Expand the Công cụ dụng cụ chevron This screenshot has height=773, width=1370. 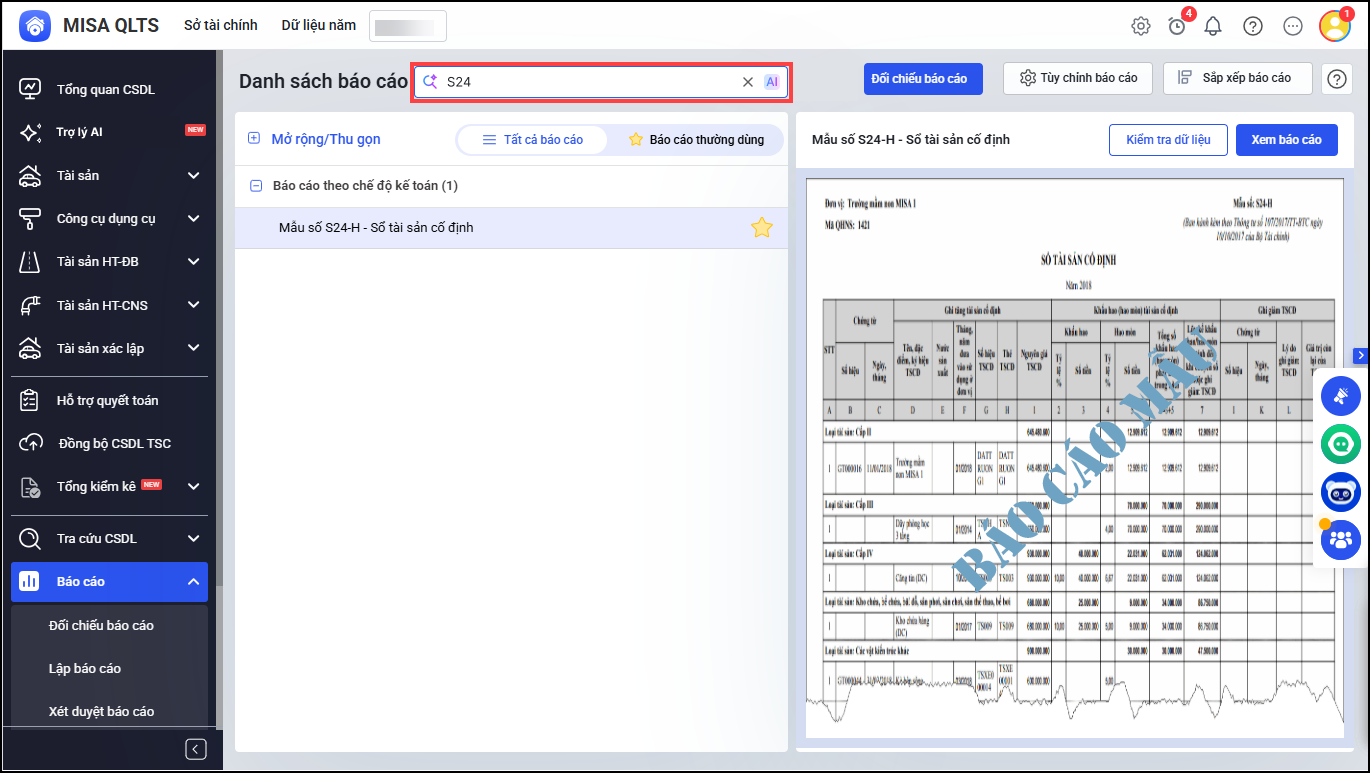pos(193,219)
